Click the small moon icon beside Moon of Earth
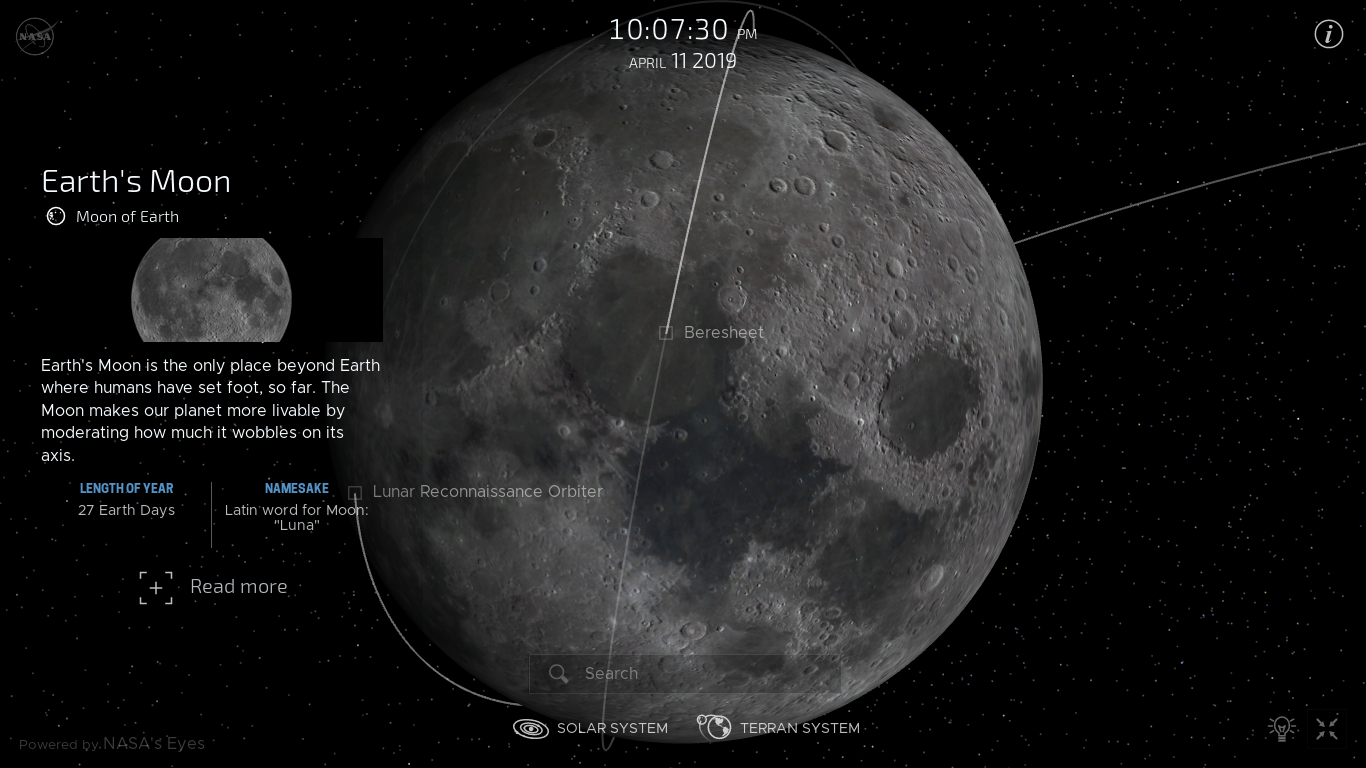 coord(56,216)
